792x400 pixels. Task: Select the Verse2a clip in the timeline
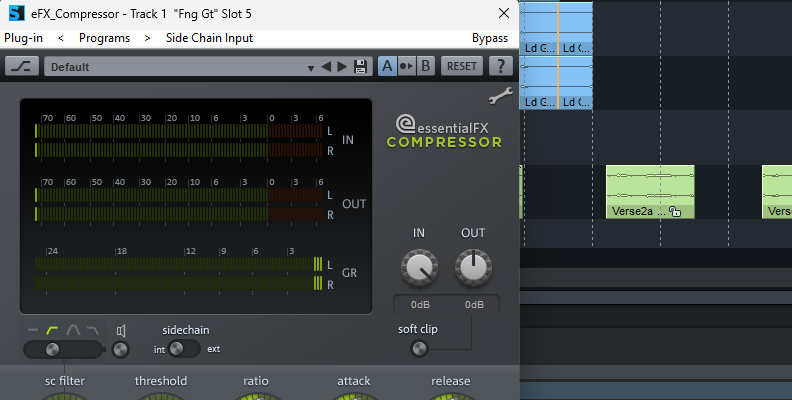[649, 190]
